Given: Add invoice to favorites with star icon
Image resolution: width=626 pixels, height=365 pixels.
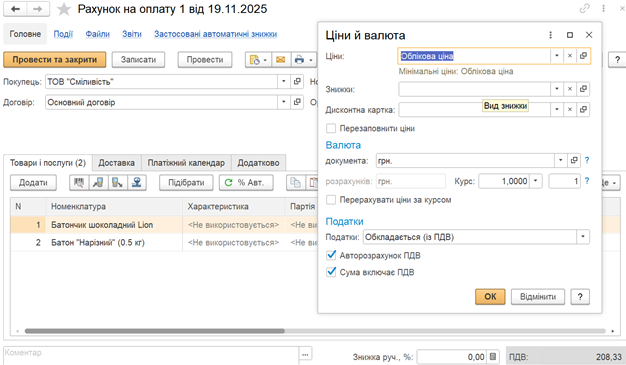Looking at the screenshot, I should coord(64,9).
